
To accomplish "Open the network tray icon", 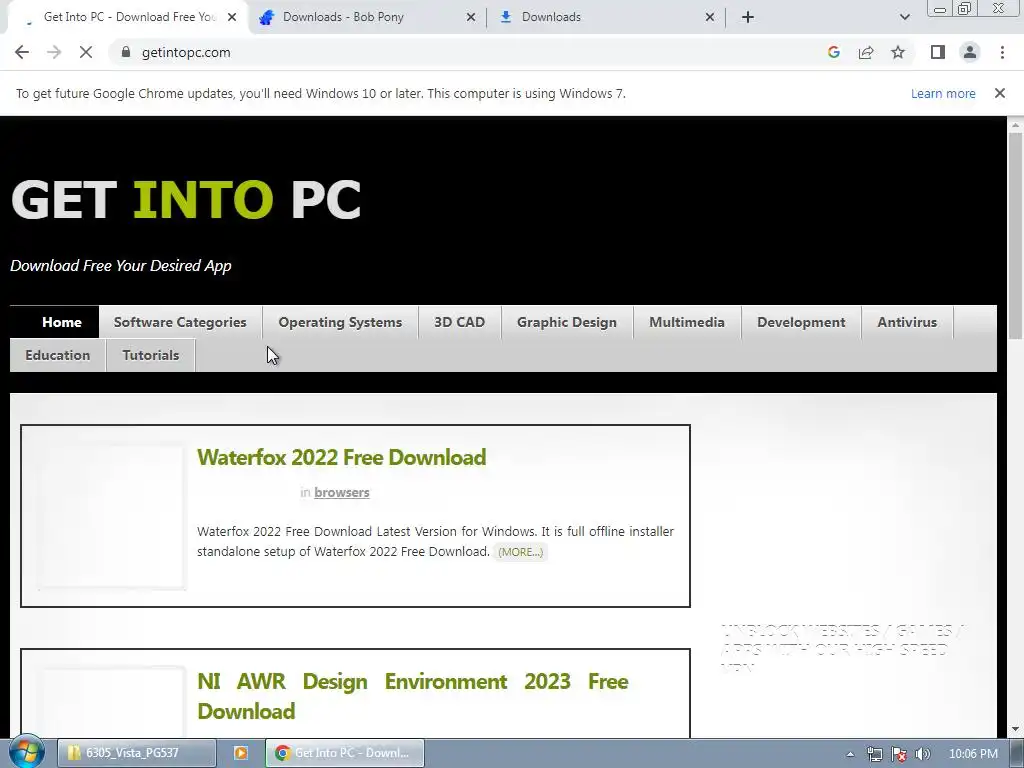I will coord(874,754).
